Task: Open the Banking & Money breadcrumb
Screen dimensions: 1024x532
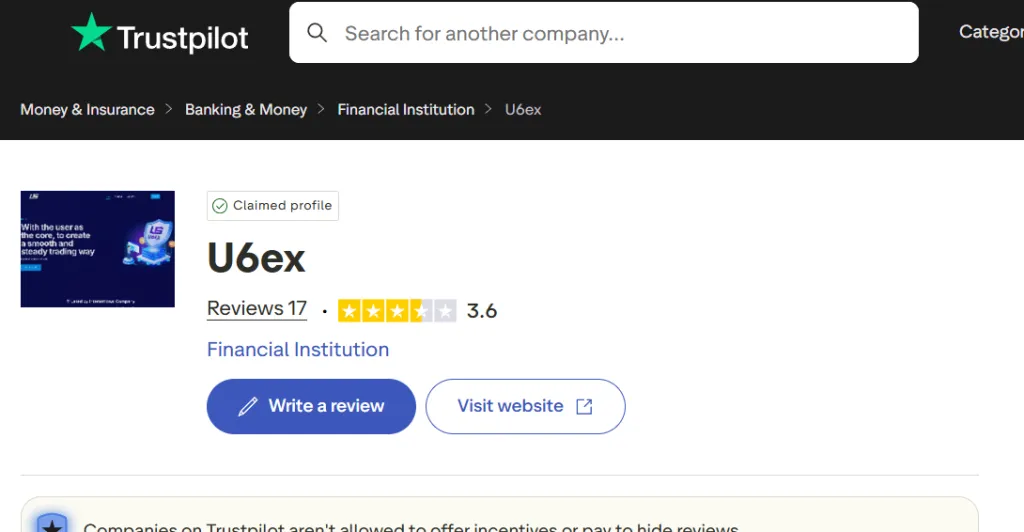Action: point(246,109)
